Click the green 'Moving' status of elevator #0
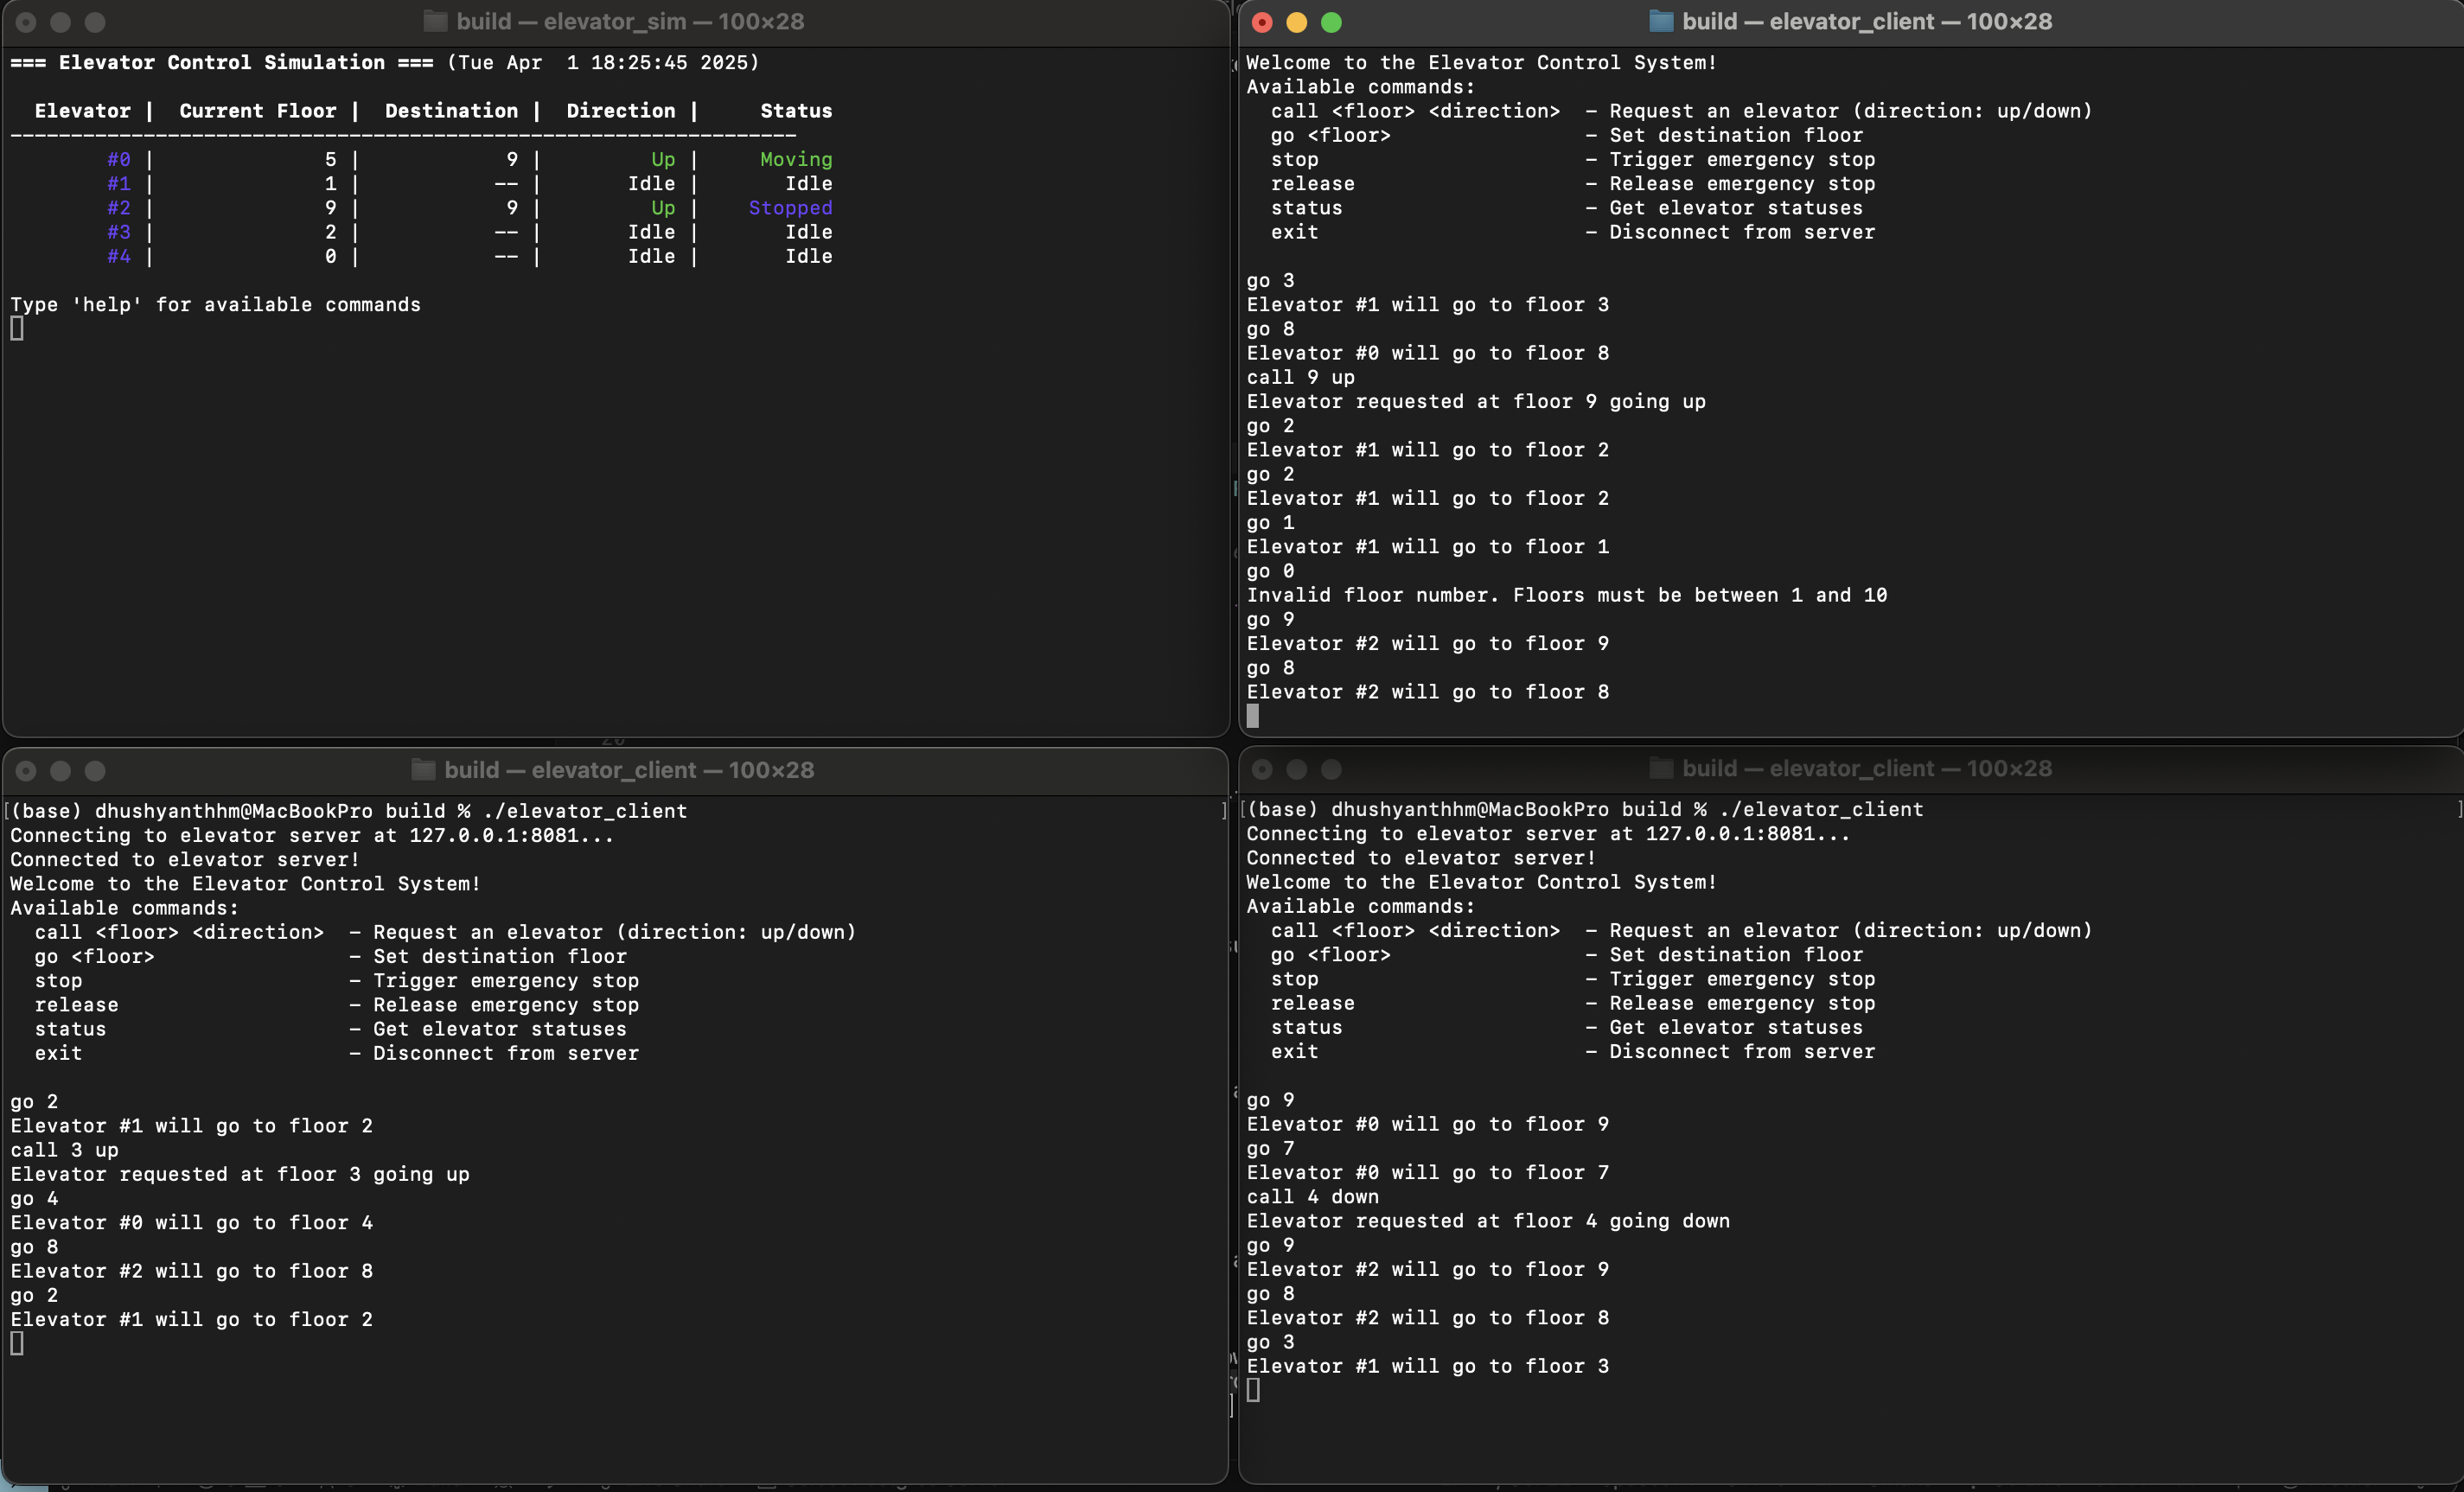Viewport: 2464px width, 1492px height. coord(795,159)
